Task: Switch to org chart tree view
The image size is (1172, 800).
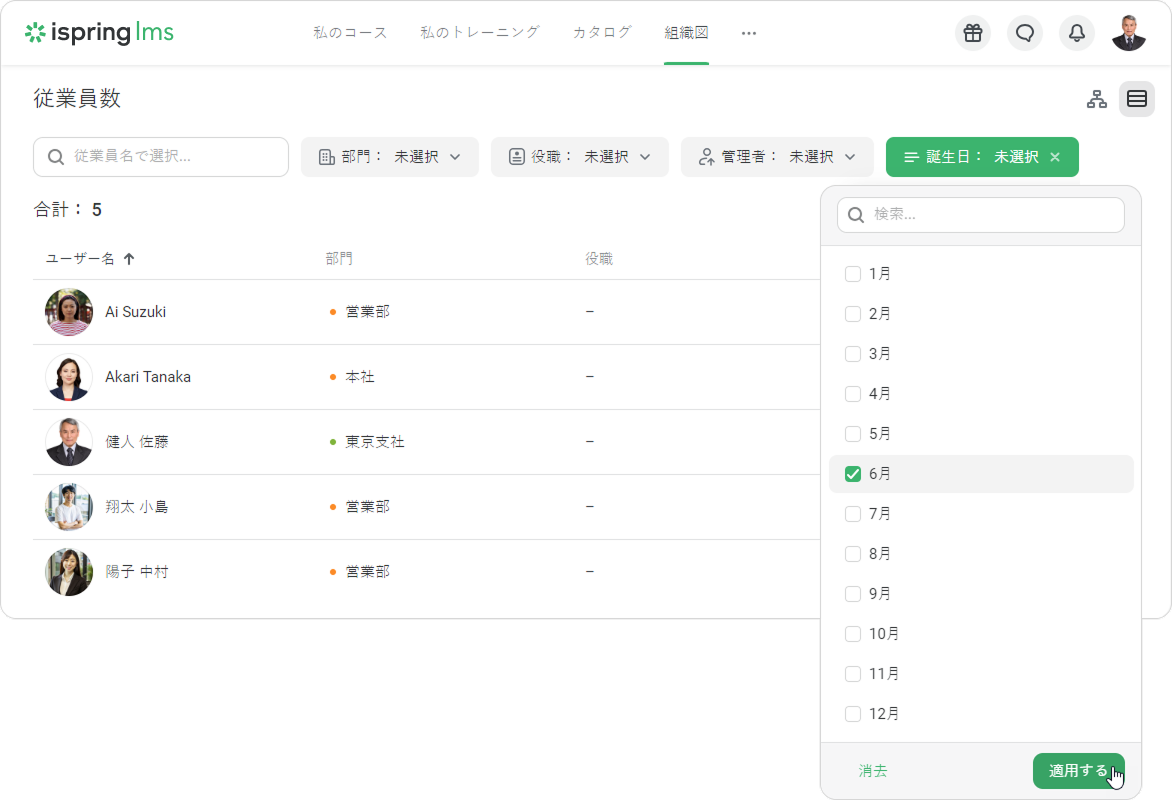Action: pyautogui.click(x=1097, y=99)
